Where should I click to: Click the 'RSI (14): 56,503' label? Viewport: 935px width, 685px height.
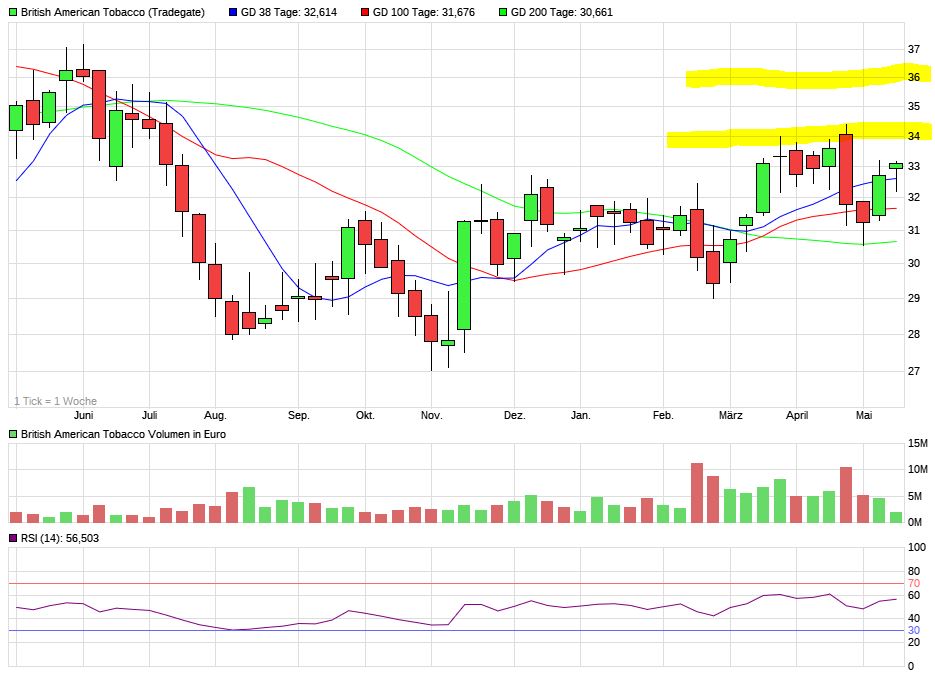pos(60,538)
